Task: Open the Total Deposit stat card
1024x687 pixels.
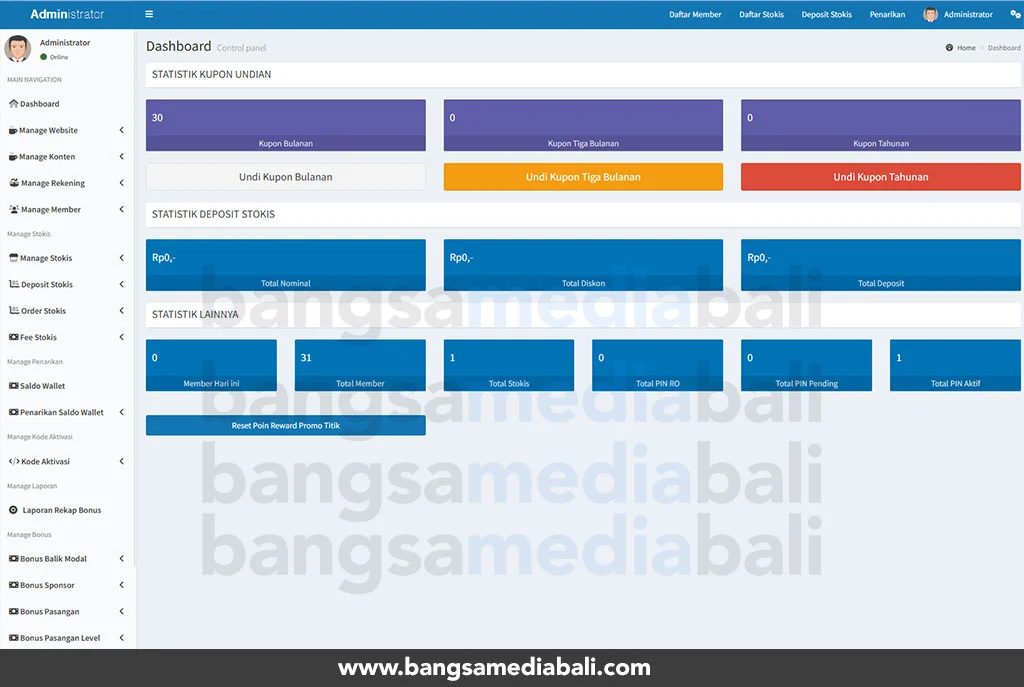Action: pyautogui.click(x=880, y=265)
